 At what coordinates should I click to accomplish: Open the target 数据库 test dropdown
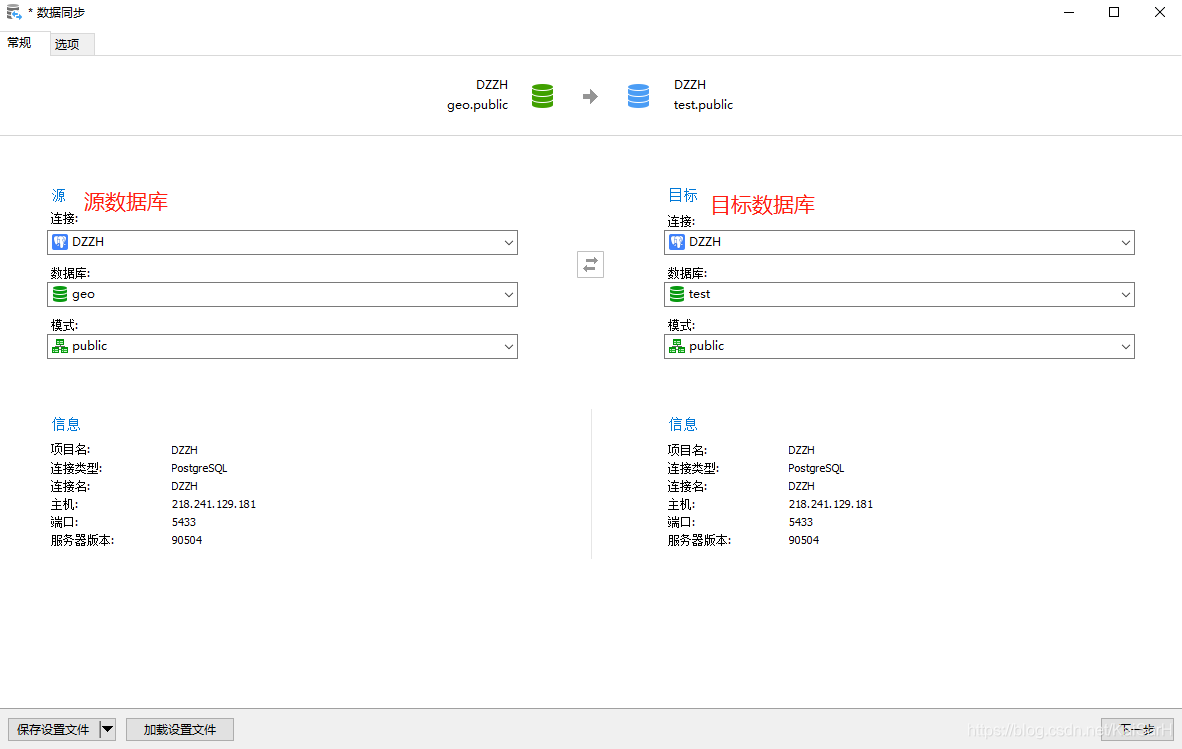click(x=1125, y=294)
